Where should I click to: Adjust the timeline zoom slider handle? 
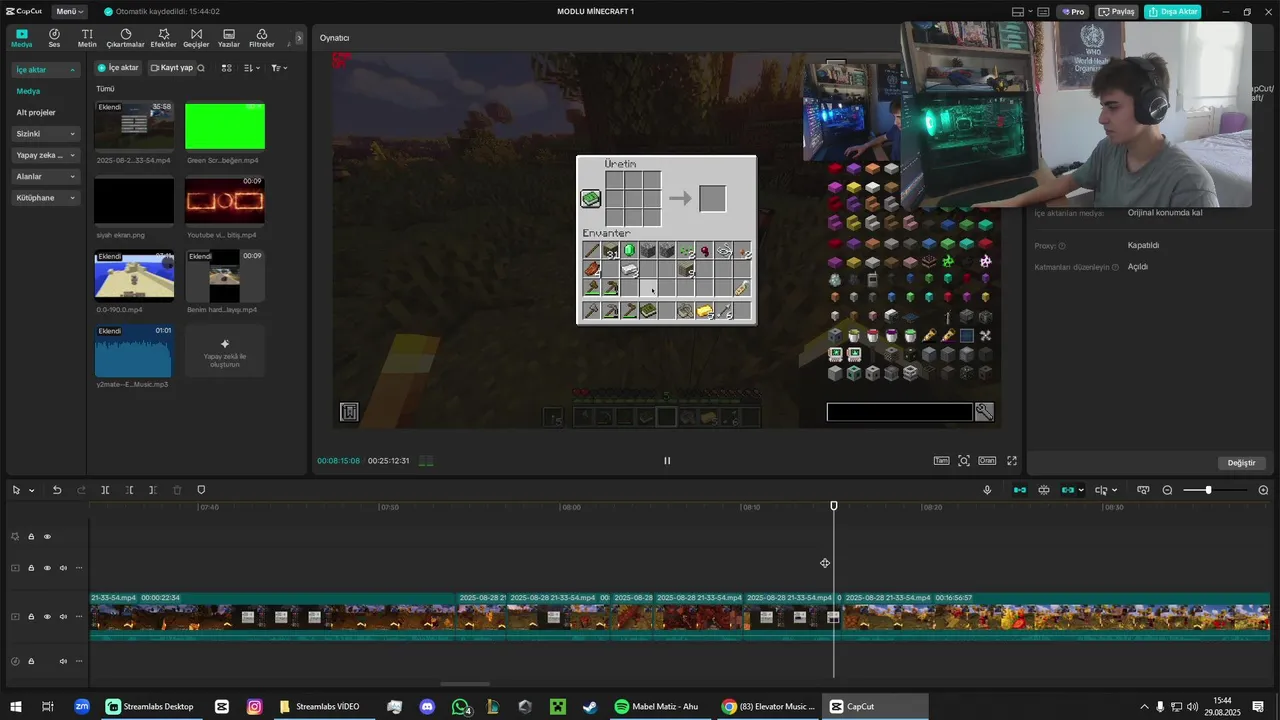coord(1208,490)
